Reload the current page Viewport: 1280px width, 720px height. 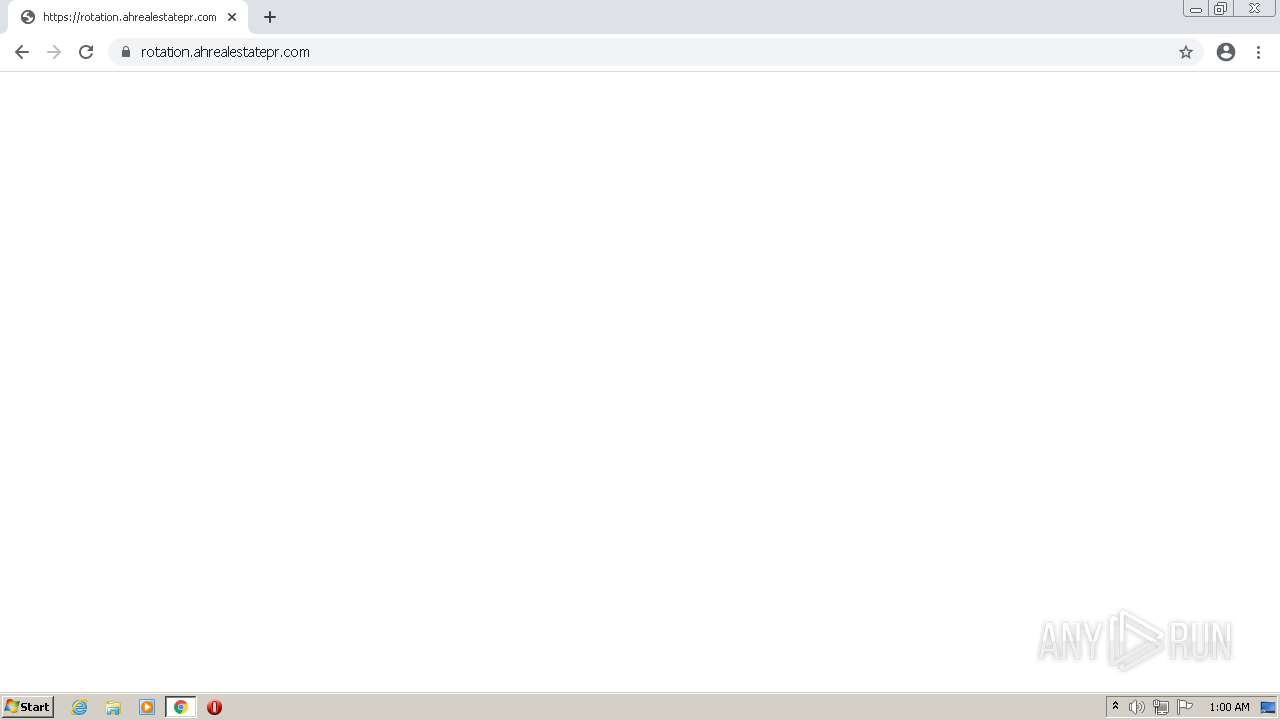coord(86,52)
